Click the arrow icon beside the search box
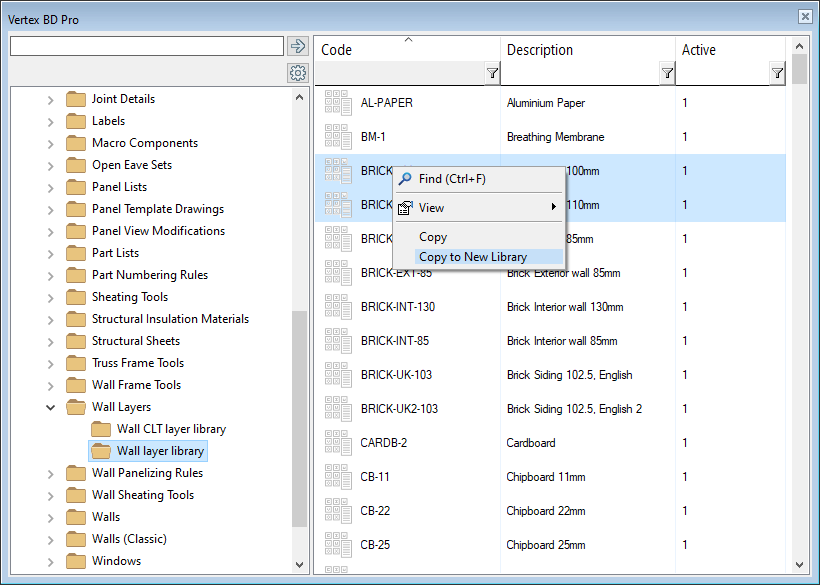 click(x=297, y=45)
